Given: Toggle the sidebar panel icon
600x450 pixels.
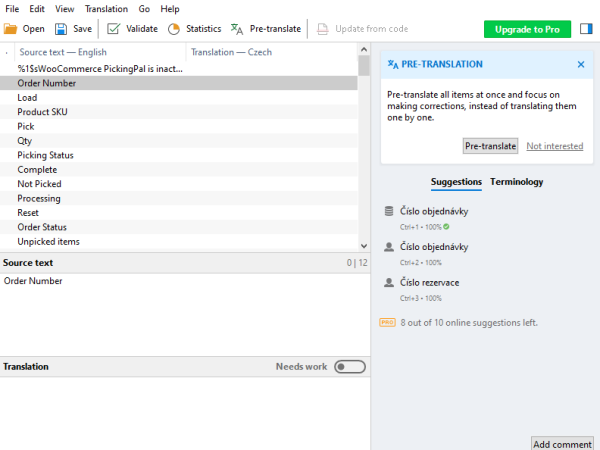Looking at the screenshot, I should tap(586, 29).
